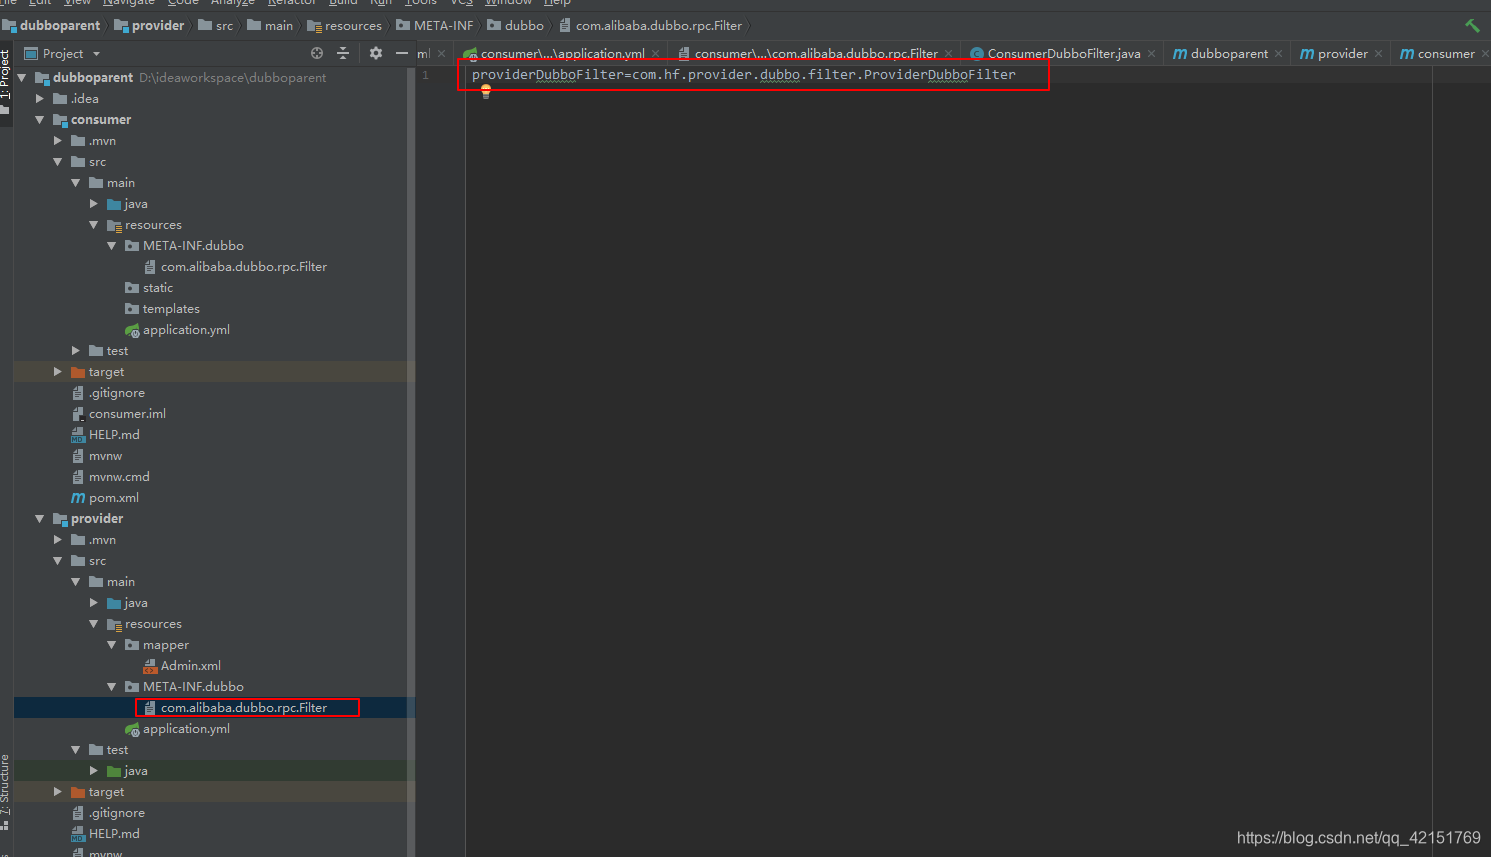Viewport: 1491px width, 857px height.
Task: Click com.alibaba.dubbo.rpc.Filter breadcrumb
Action: tap(650, 25)
